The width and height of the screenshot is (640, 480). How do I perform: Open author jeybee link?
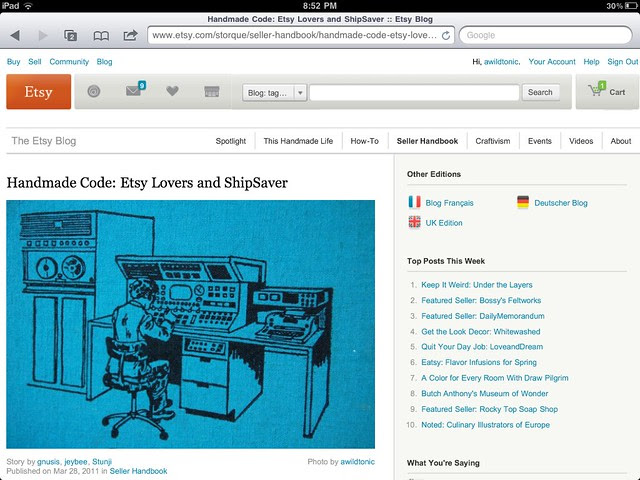(76, 462)
